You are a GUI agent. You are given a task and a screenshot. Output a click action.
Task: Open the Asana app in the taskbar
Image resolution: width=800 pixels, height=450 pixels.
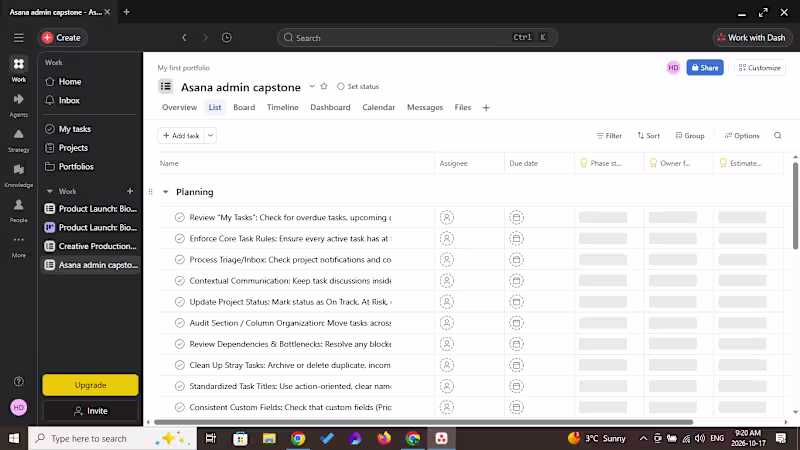point(441,438)
